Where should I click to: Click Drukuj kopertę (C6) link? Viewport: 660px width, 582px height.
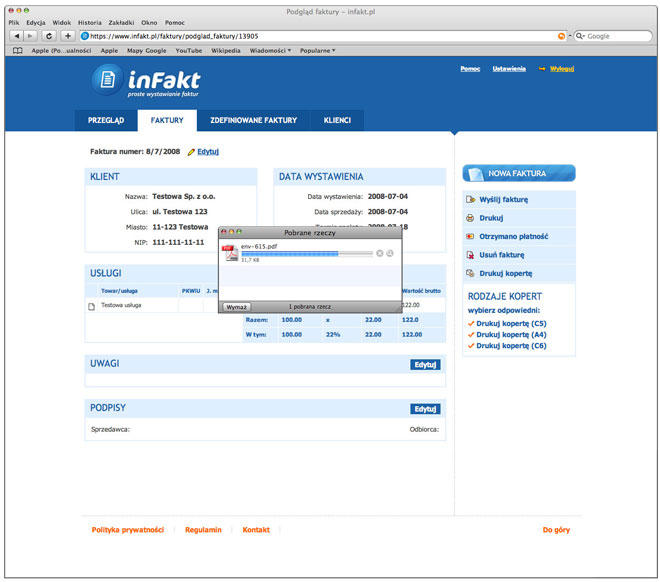pos(511,345)
